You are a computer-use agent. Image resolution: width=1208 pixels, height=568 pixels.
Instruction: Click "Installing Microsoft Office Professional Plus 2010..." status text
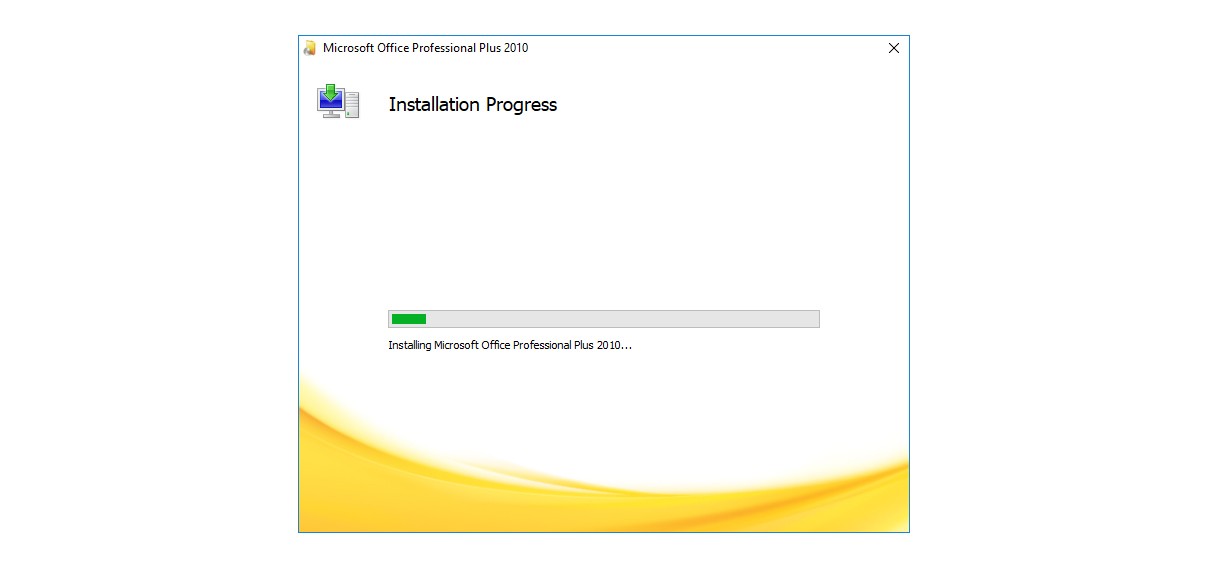pos(510,345)
